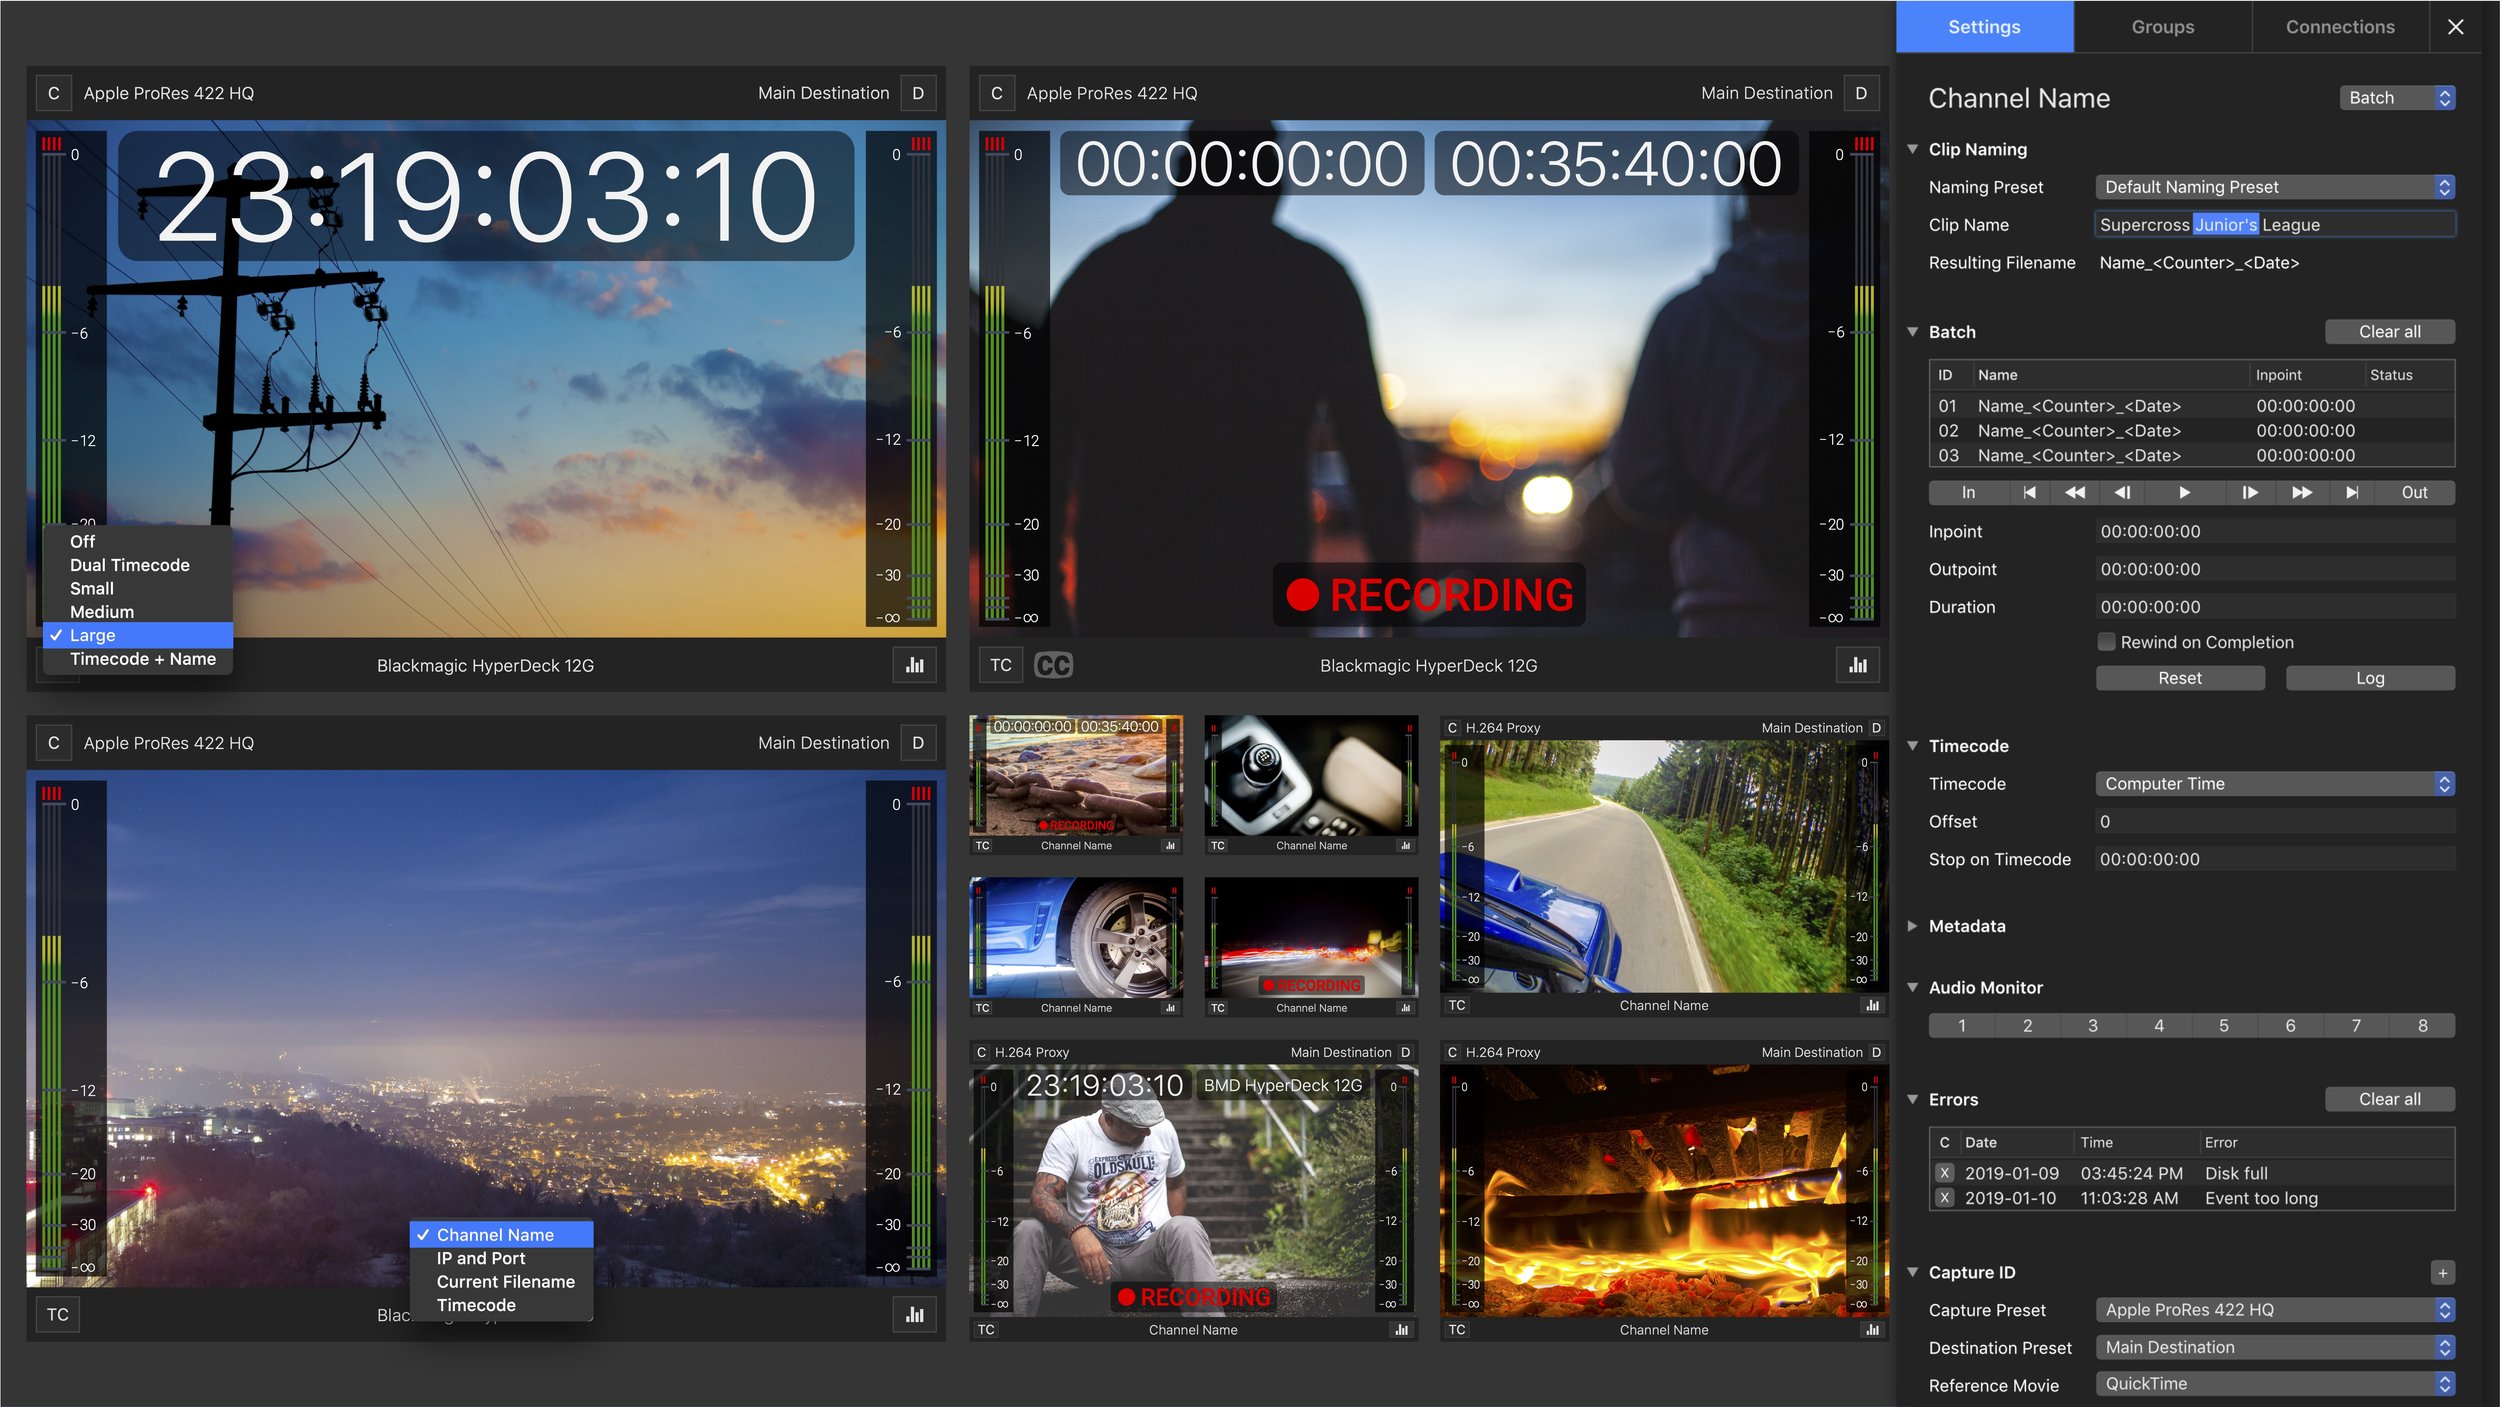
Task: Expand the Metadata section
Action: point(1912,926)
